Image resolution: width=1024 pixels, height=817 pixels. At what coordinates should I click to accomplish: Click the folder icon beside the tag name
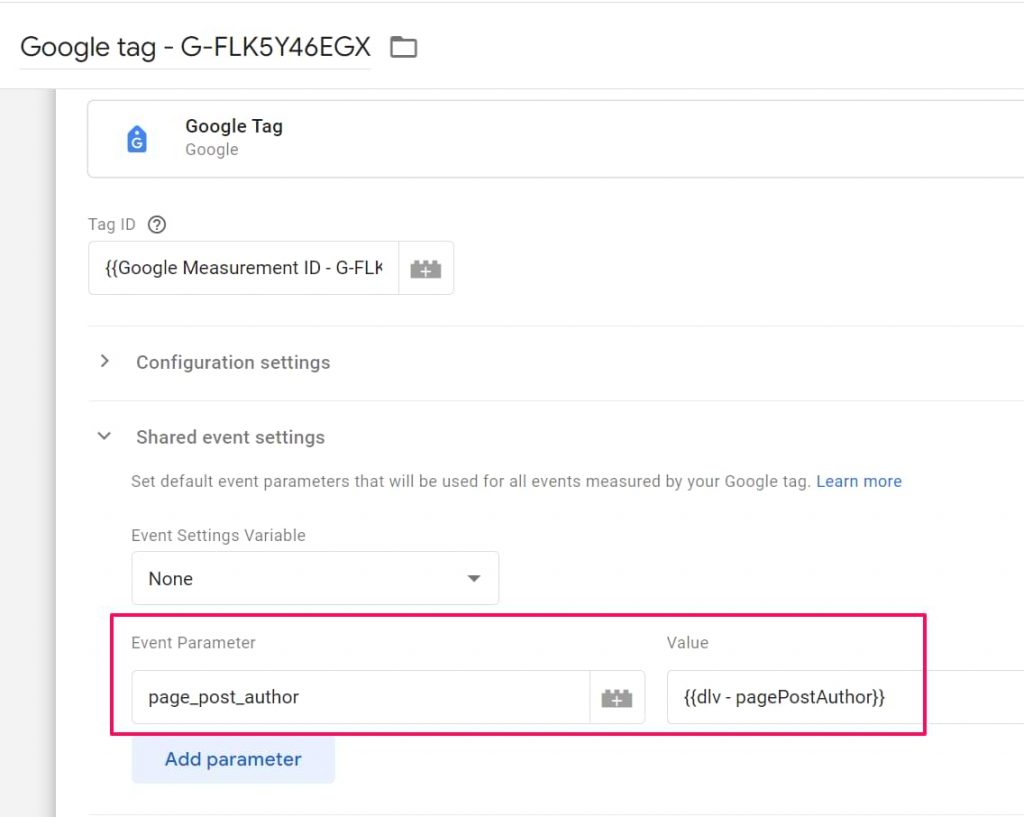click(x=403, y=47)
